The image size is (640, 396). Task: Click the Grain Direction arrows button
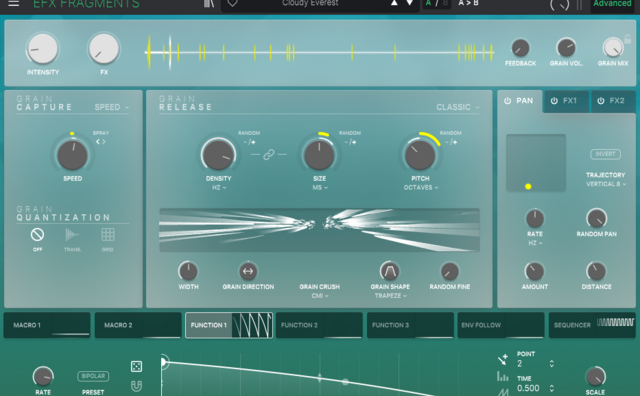pos(248,271)
